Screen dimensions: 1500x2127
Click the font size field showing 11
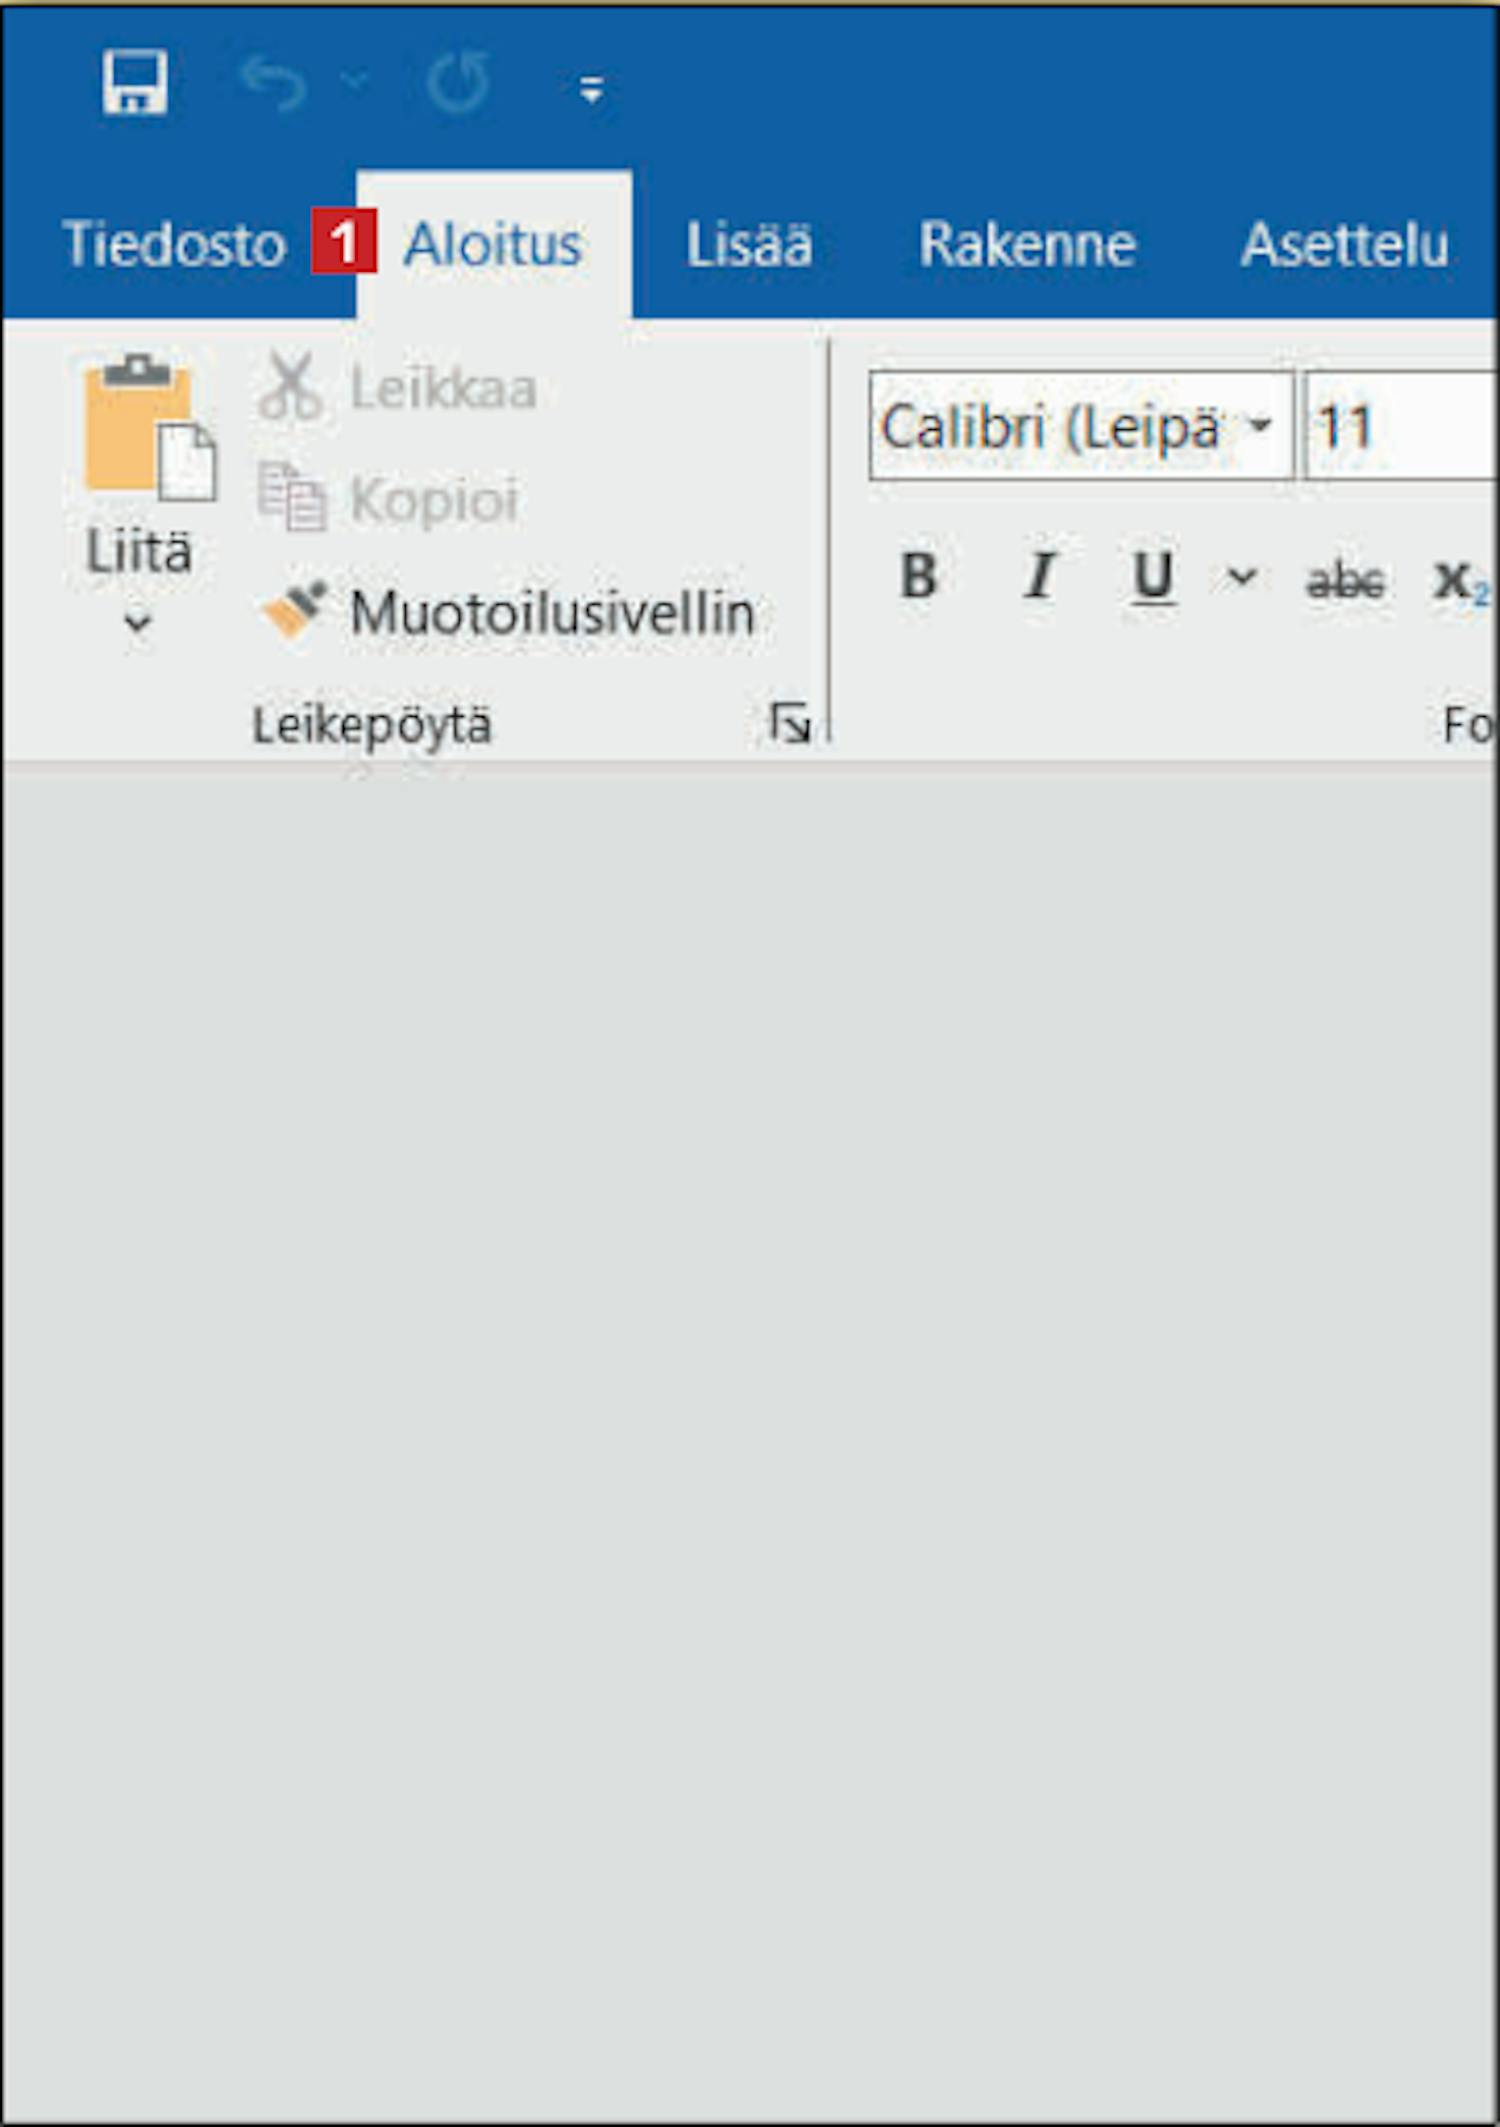(1400, 426)
